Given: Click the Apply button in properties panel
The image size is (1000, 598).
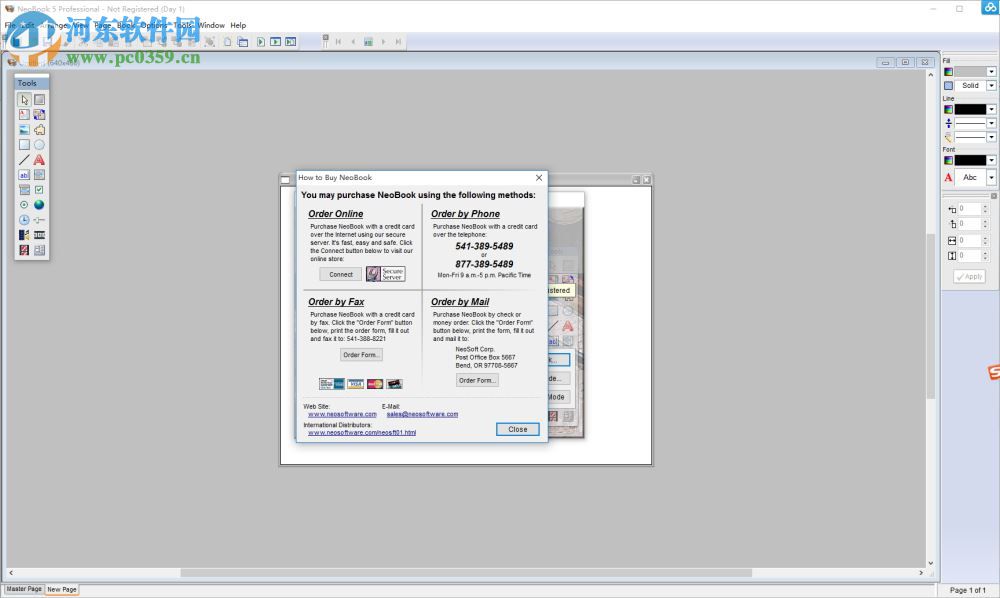Looking at the screenshot, I should (969, 277).
